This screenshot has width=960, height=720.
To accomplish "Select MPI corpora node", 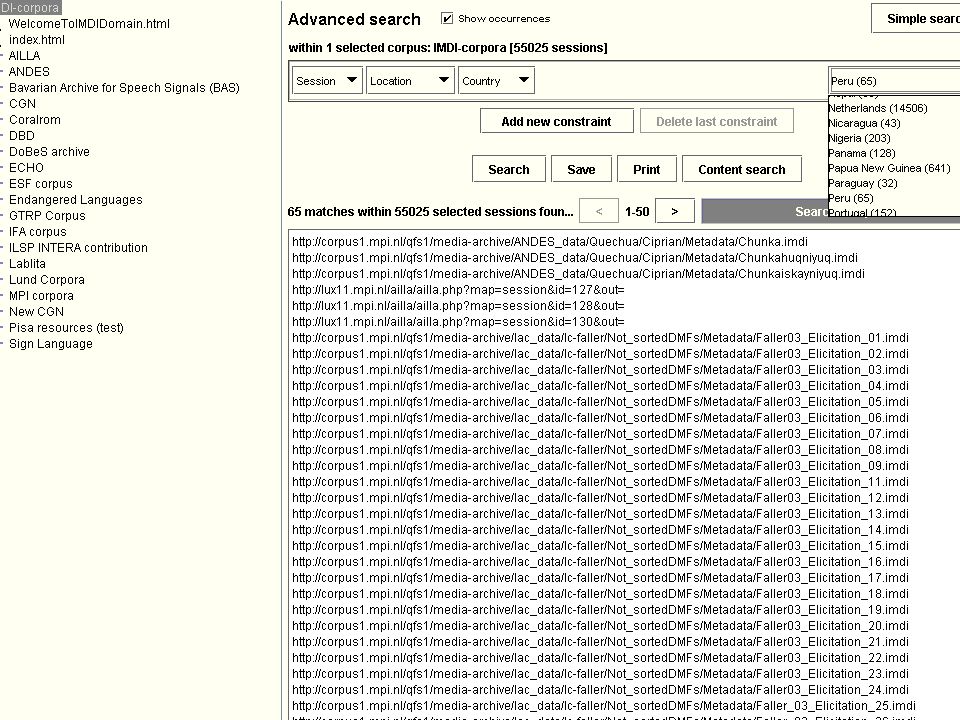I will click(x=41, y=295).
